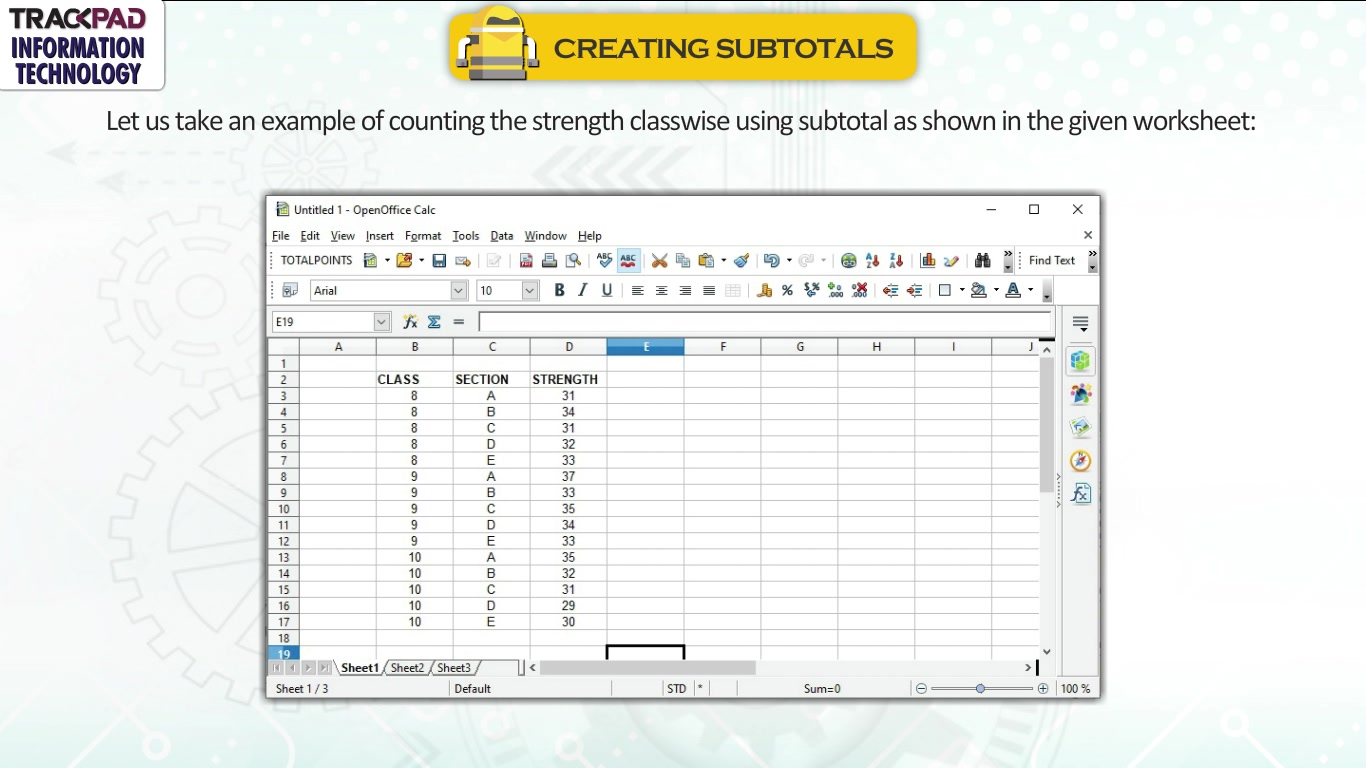Select the Format Paintbrush icon
Viewport: 1366px width, 768px height.
point(741,260)
